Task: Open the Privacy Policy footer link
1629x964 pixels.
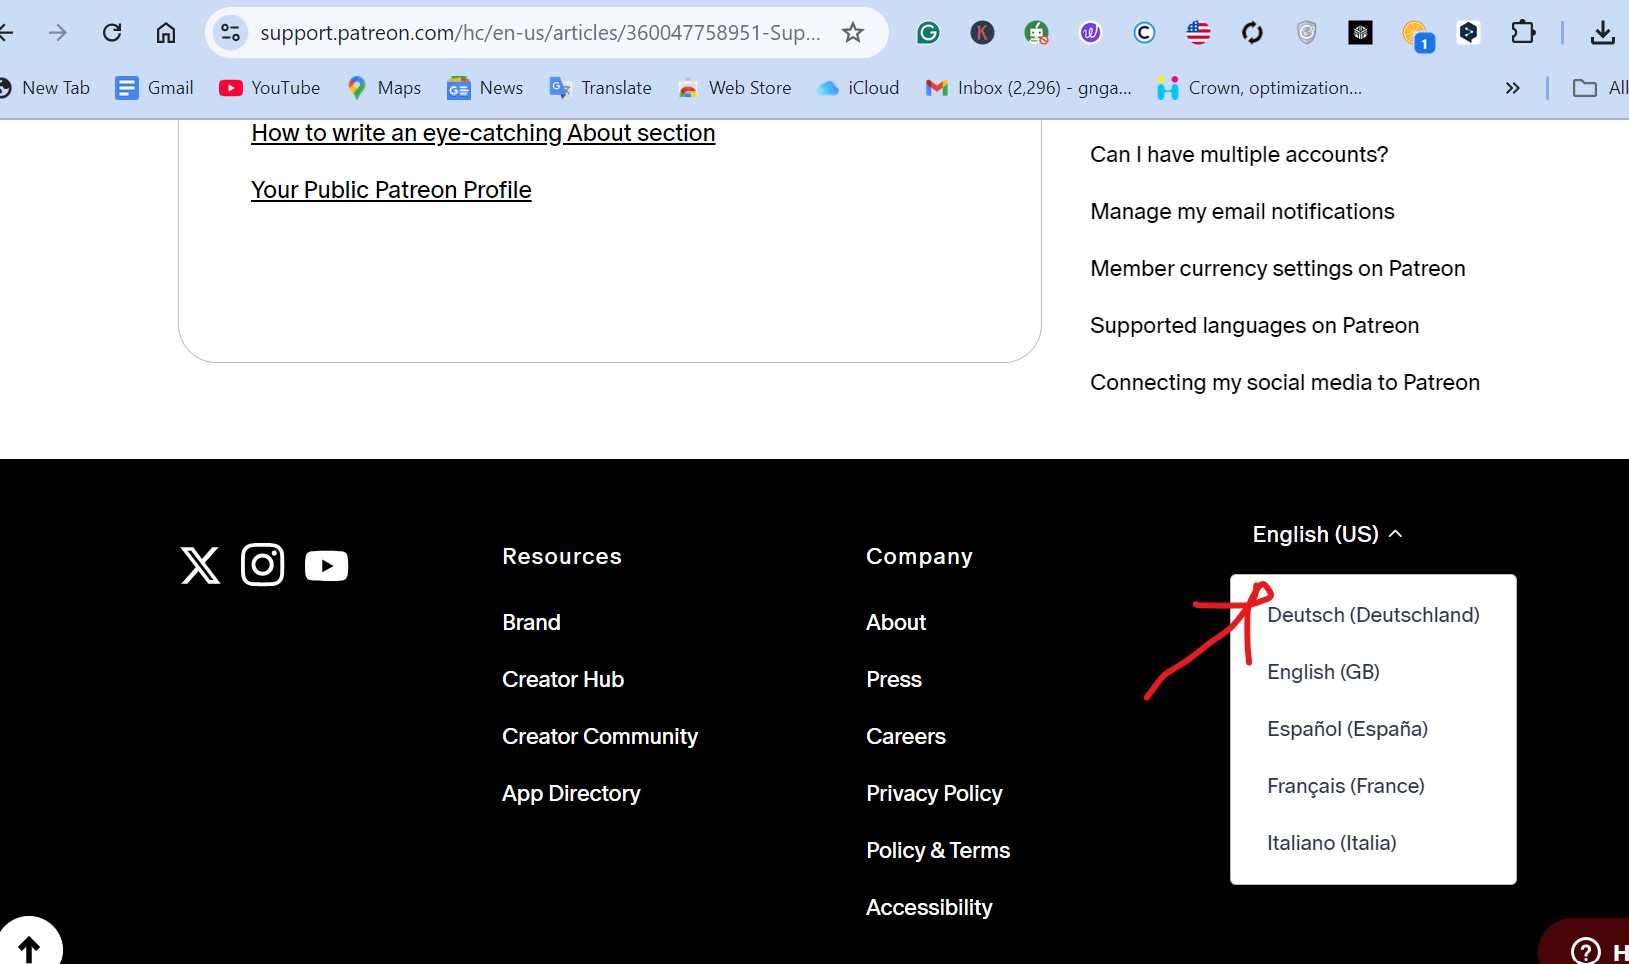Action: click(x=934, y=793)
